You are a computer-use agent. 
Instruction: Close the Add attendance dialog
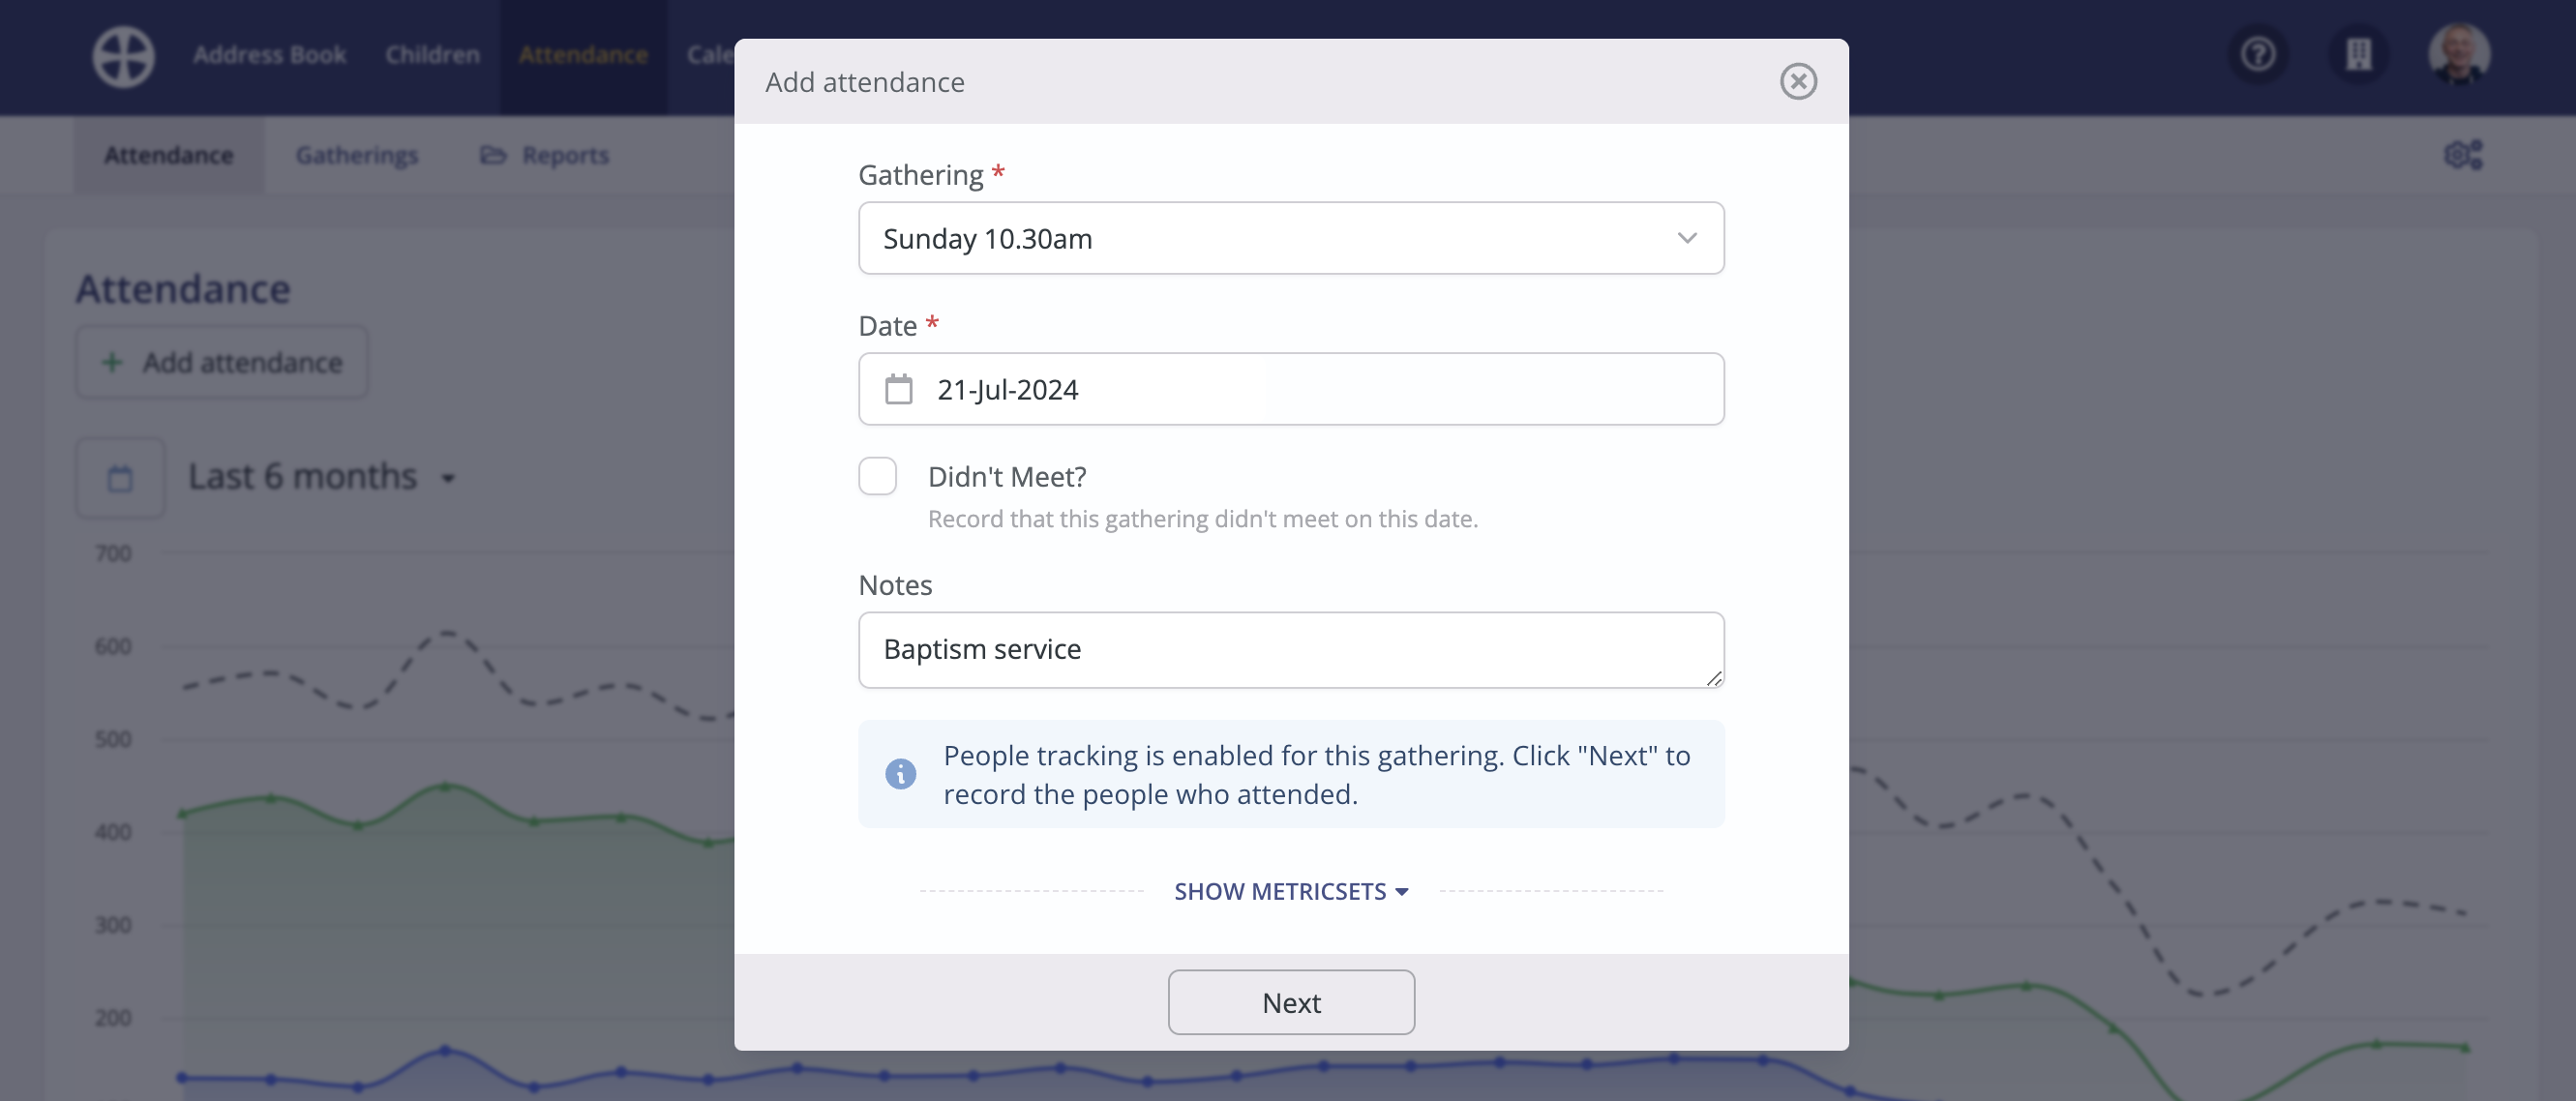coord(1797,81)
